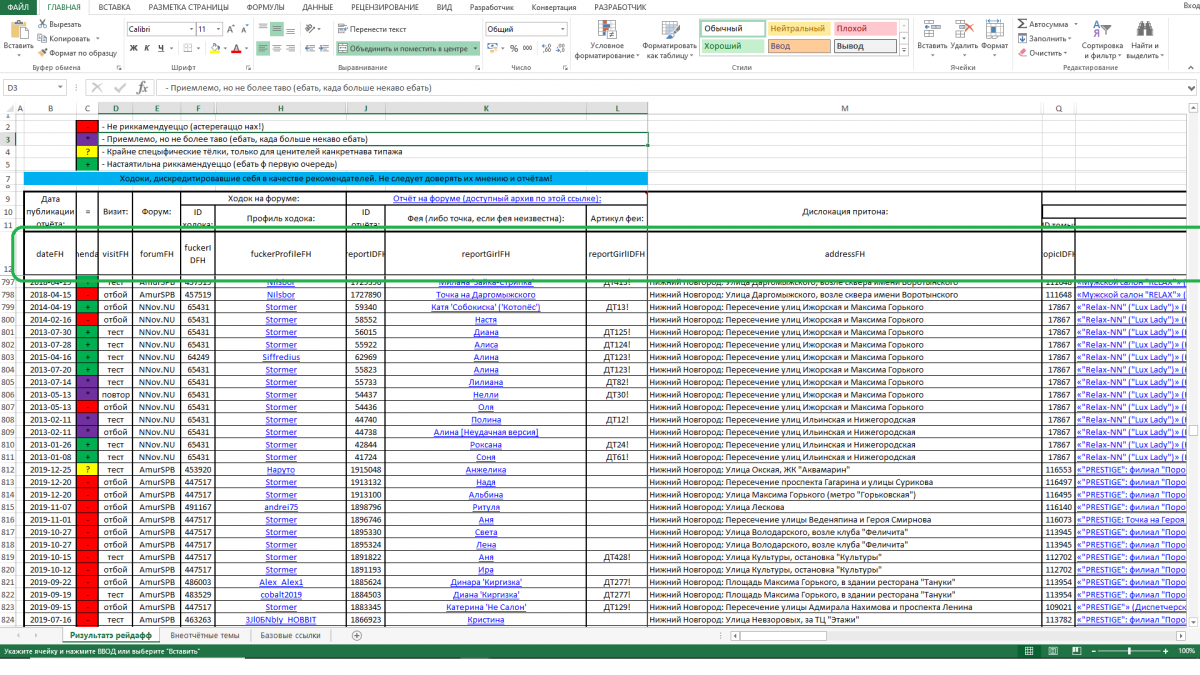Toggle bold formatting (Ж)

[x=133, y=47]
